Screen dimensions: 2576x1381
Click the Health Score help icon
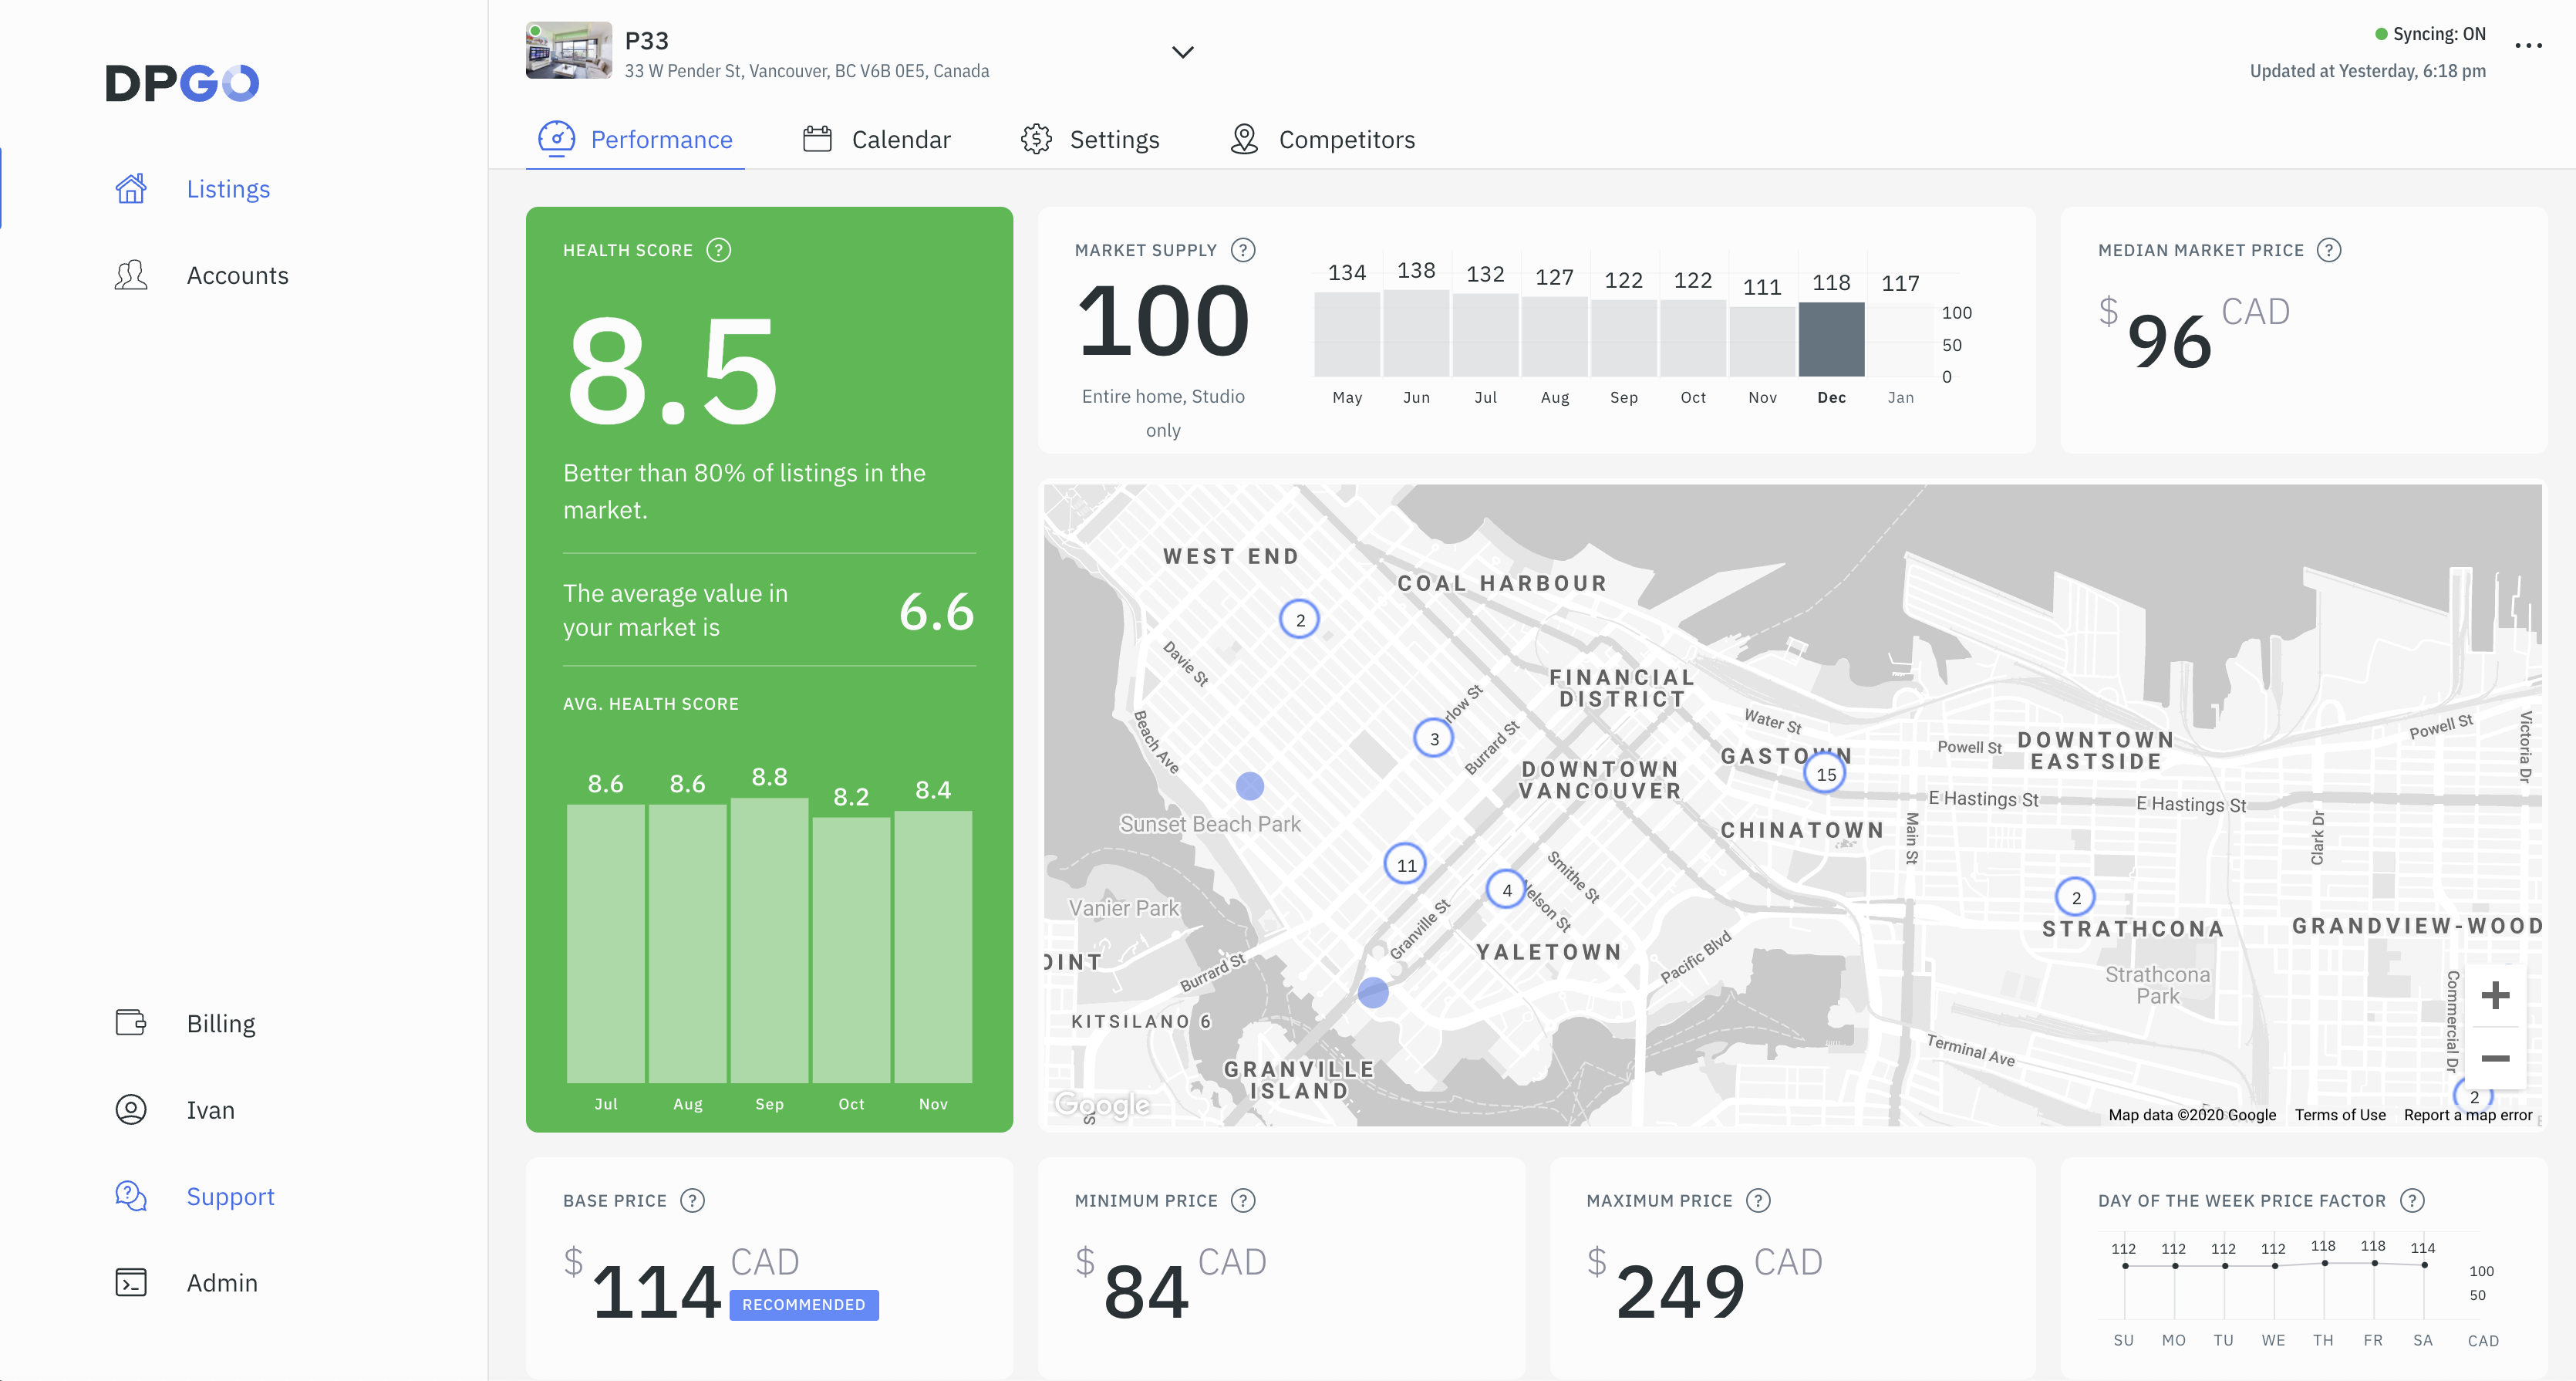click(718, 250)
